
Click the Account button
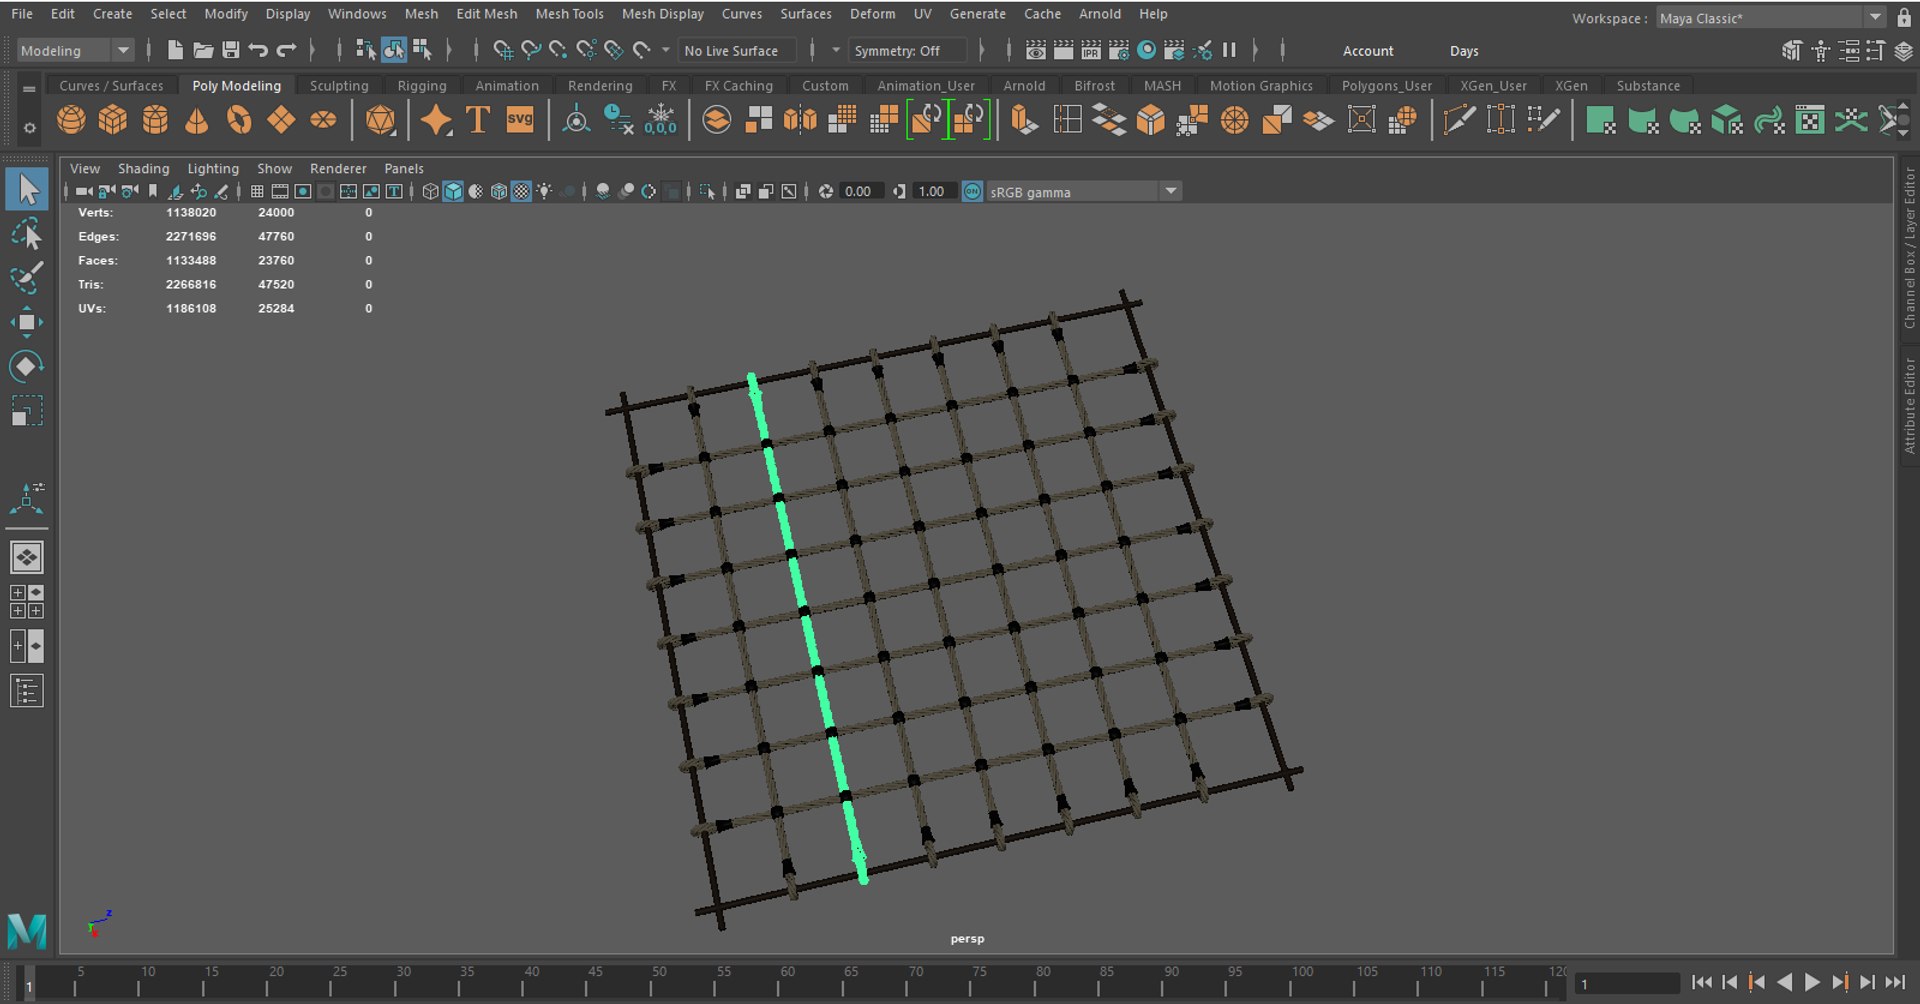[x=1367, y=51]
